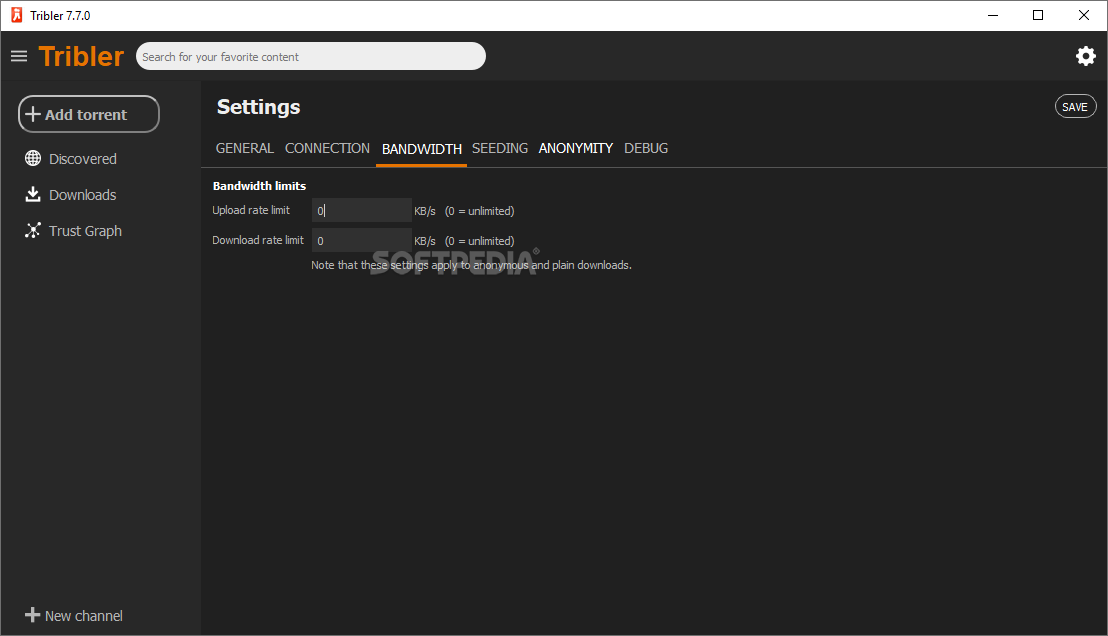Screen dimensions: 1108x636
Task: Click the Tribler logo
Action: pos(81,57)
